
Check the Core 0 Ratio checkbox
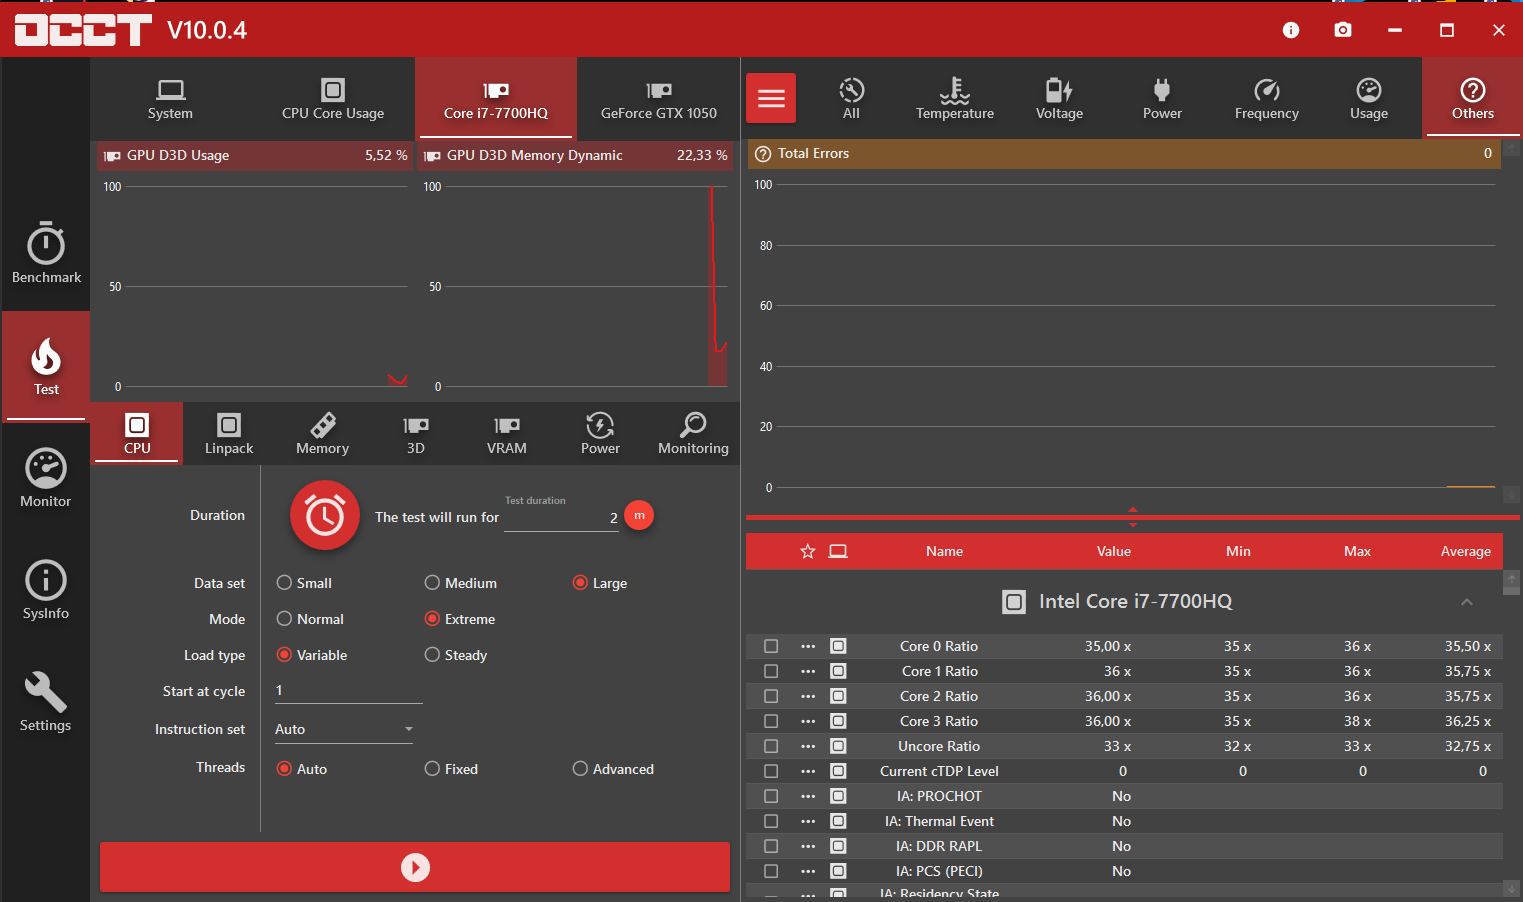(x=771, y=646)
